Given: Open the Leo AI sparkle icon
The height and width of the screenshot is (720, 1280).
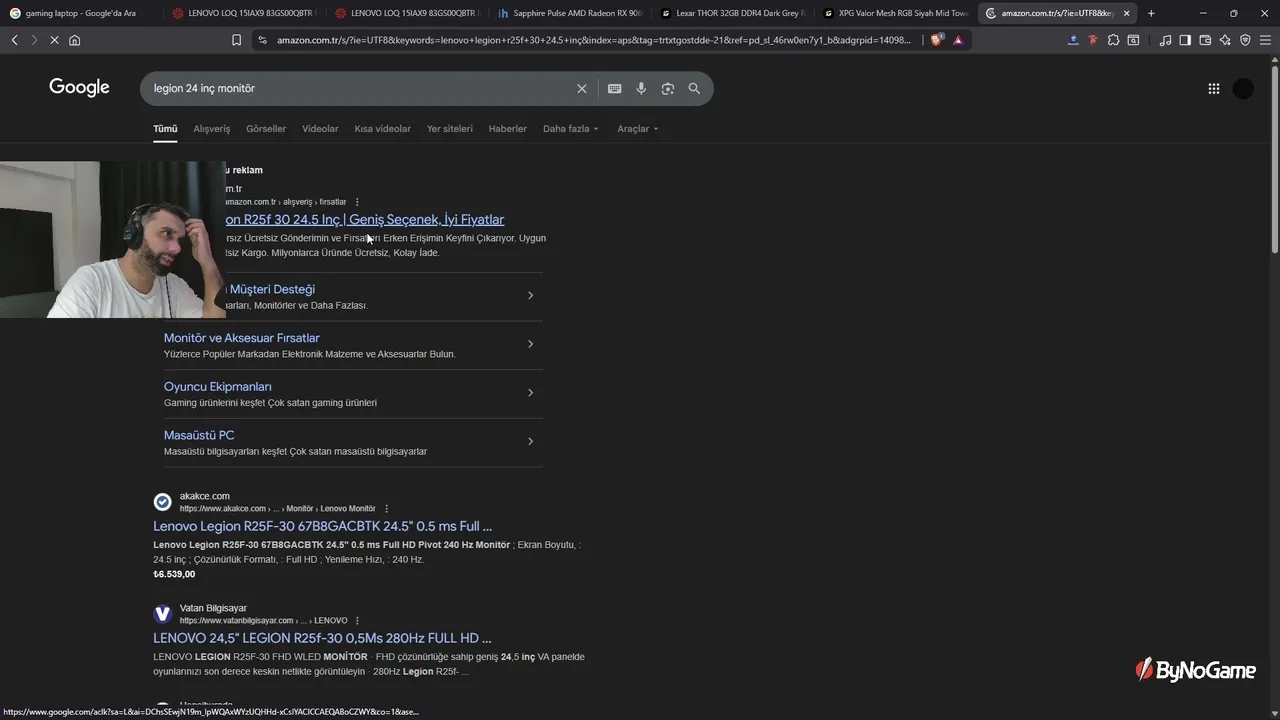Looking at the screenshot, I should point(1225,40).
